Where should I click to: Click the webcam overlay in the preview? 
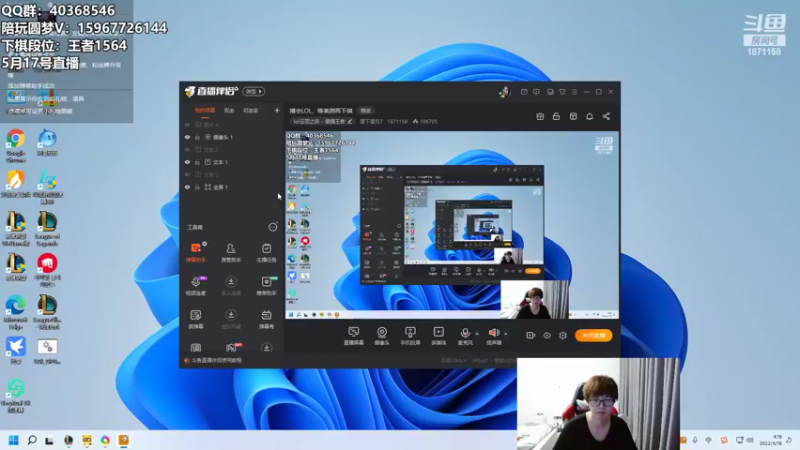[534, 300]
